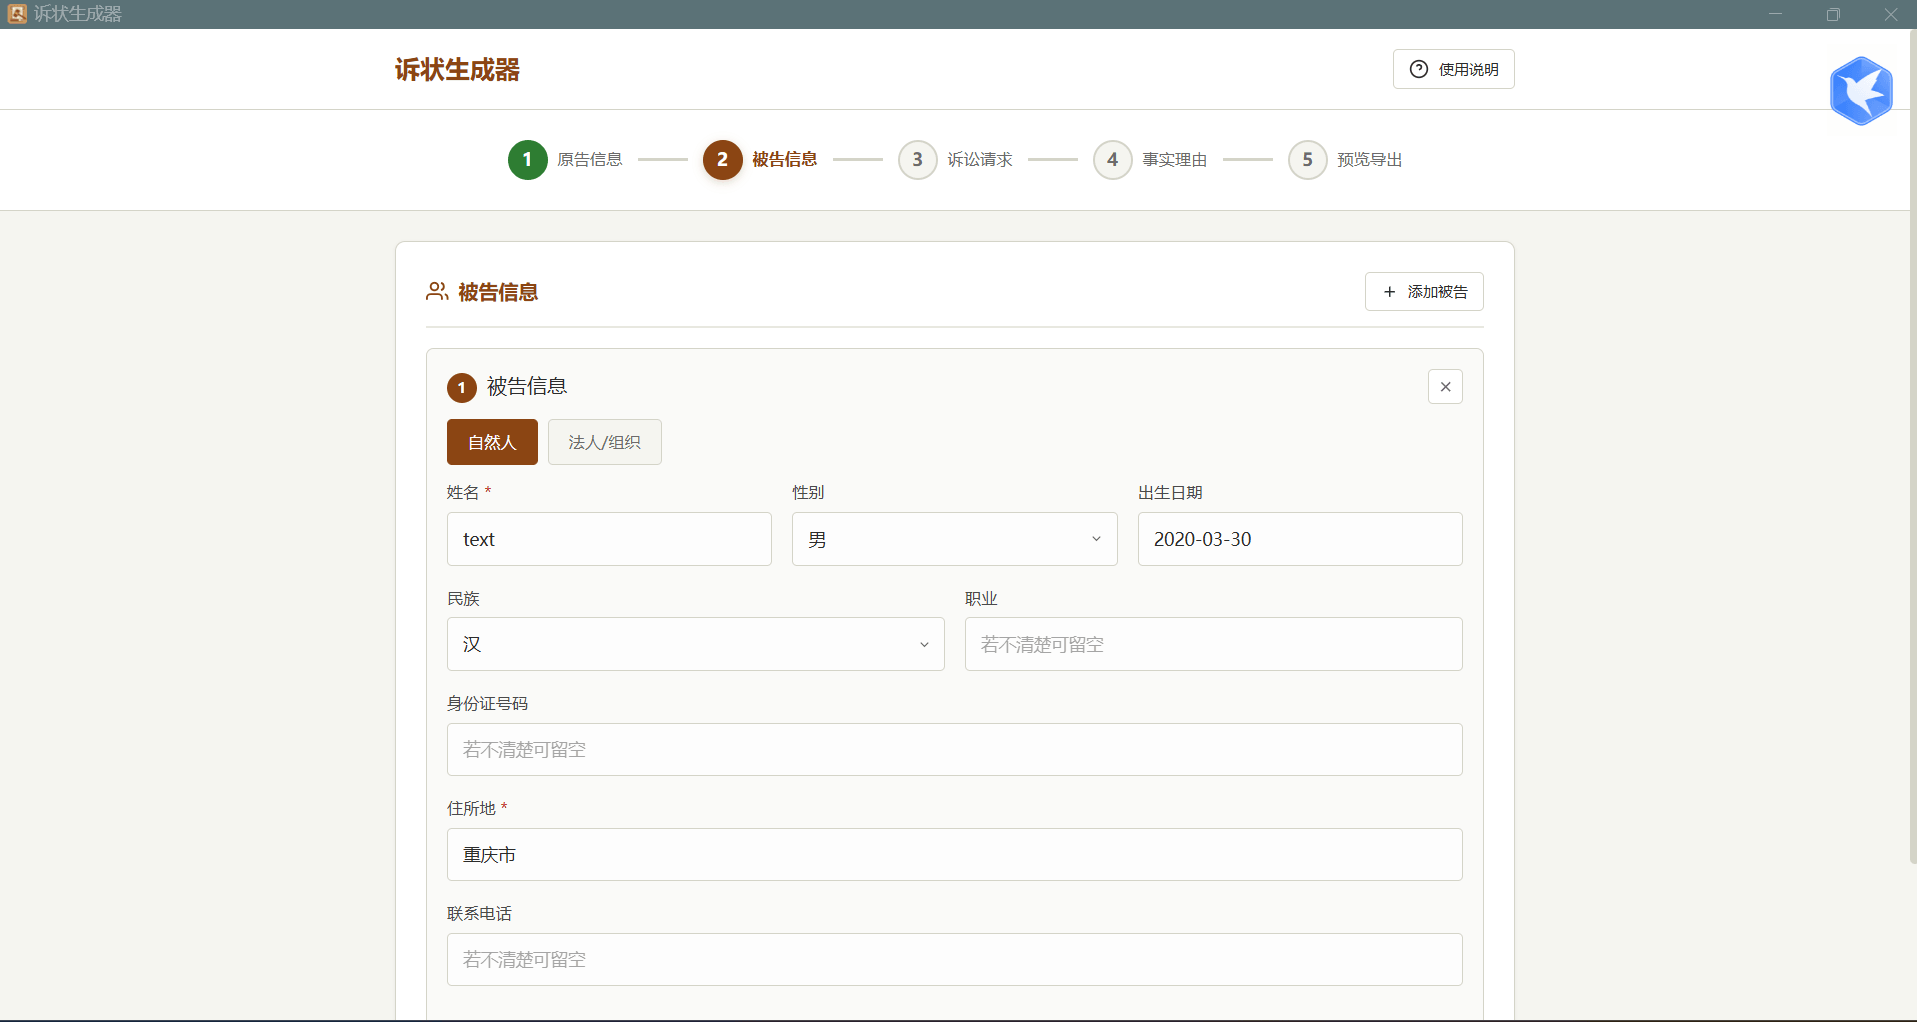Click the blue bird floating icon

[1860, 91]
